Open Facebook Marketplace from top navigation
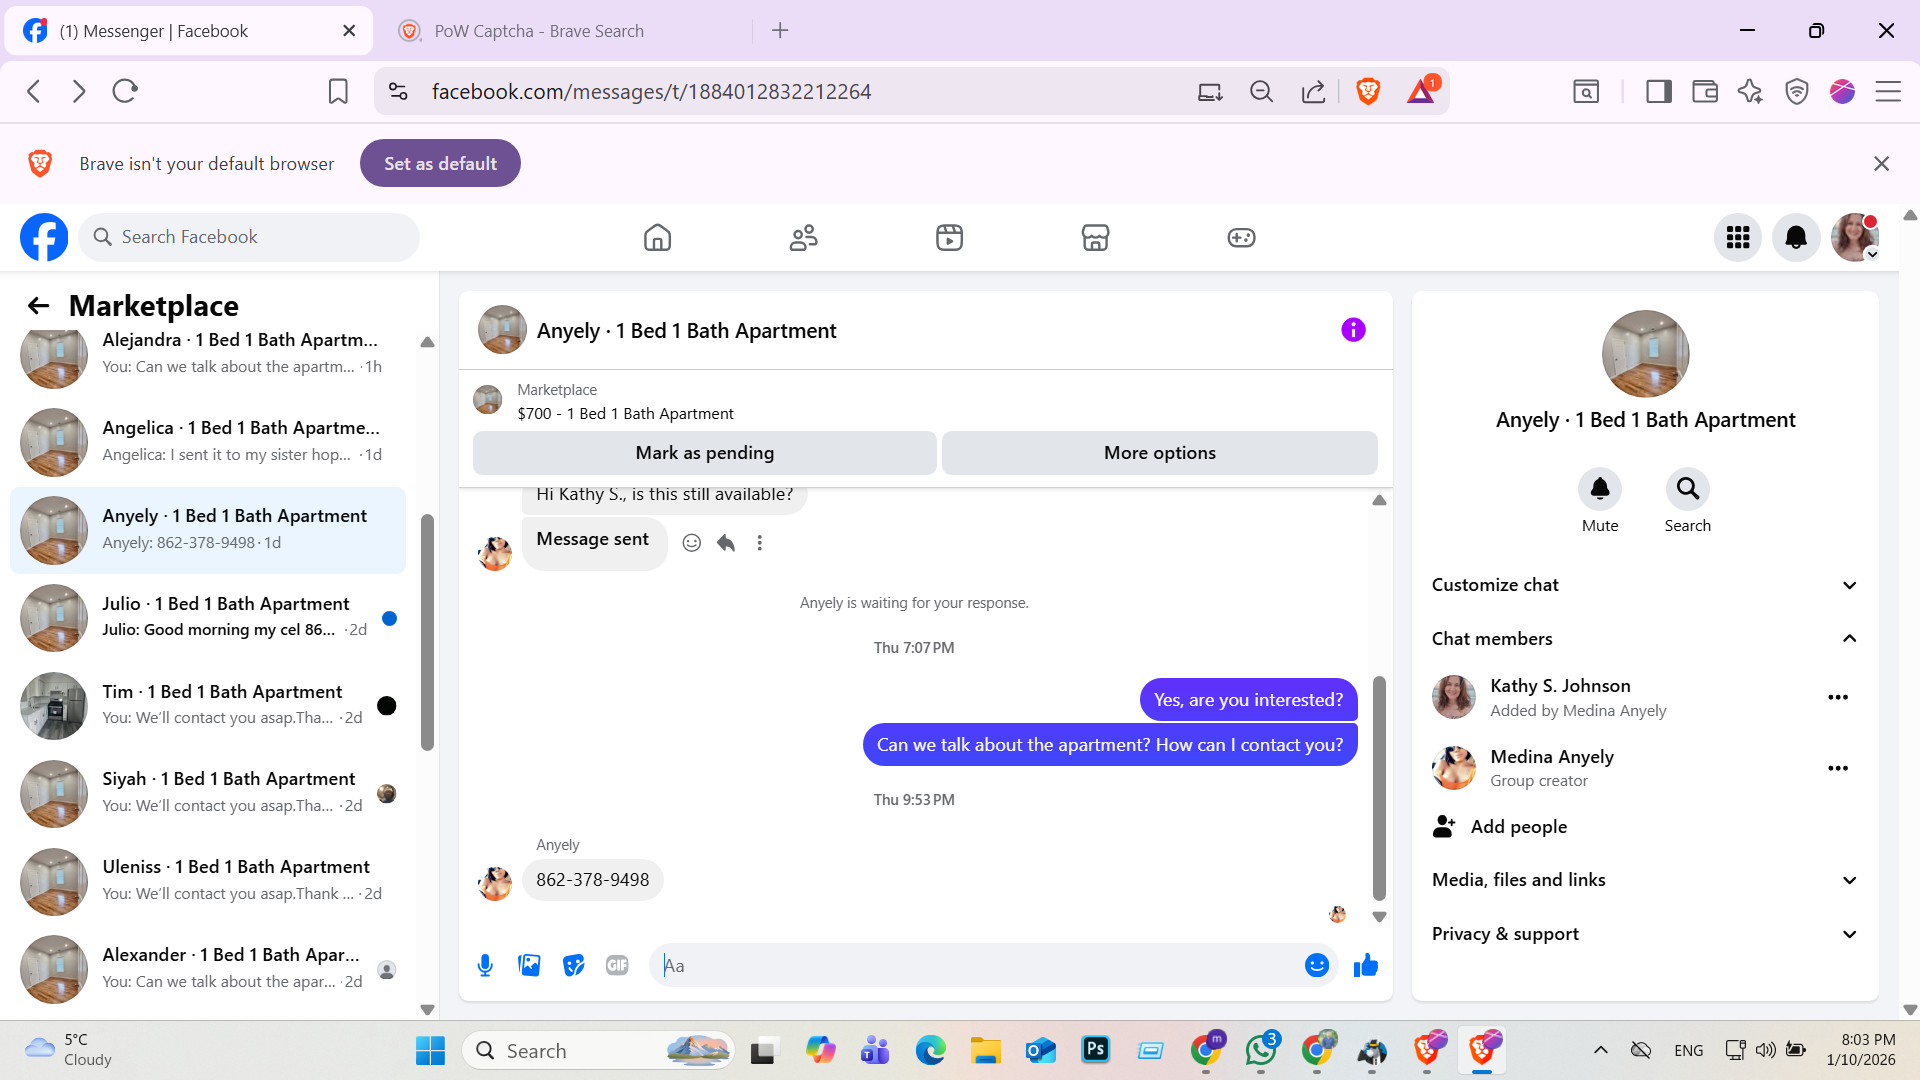The width and height of the screenshot is (1920, 1080). tap(1095, 238)
